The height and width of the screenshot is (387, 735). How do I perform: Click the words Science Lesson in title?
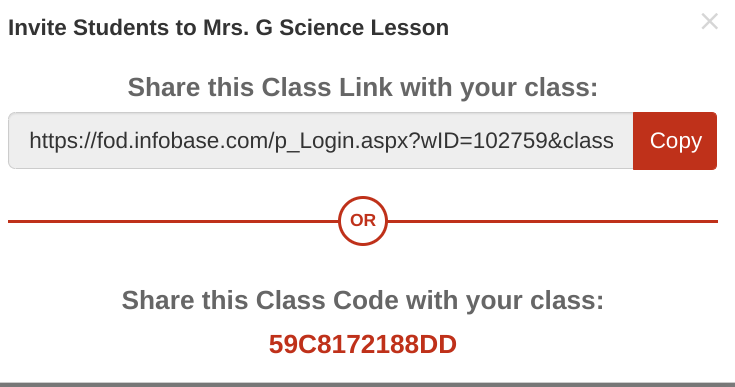tap(364, 28)
